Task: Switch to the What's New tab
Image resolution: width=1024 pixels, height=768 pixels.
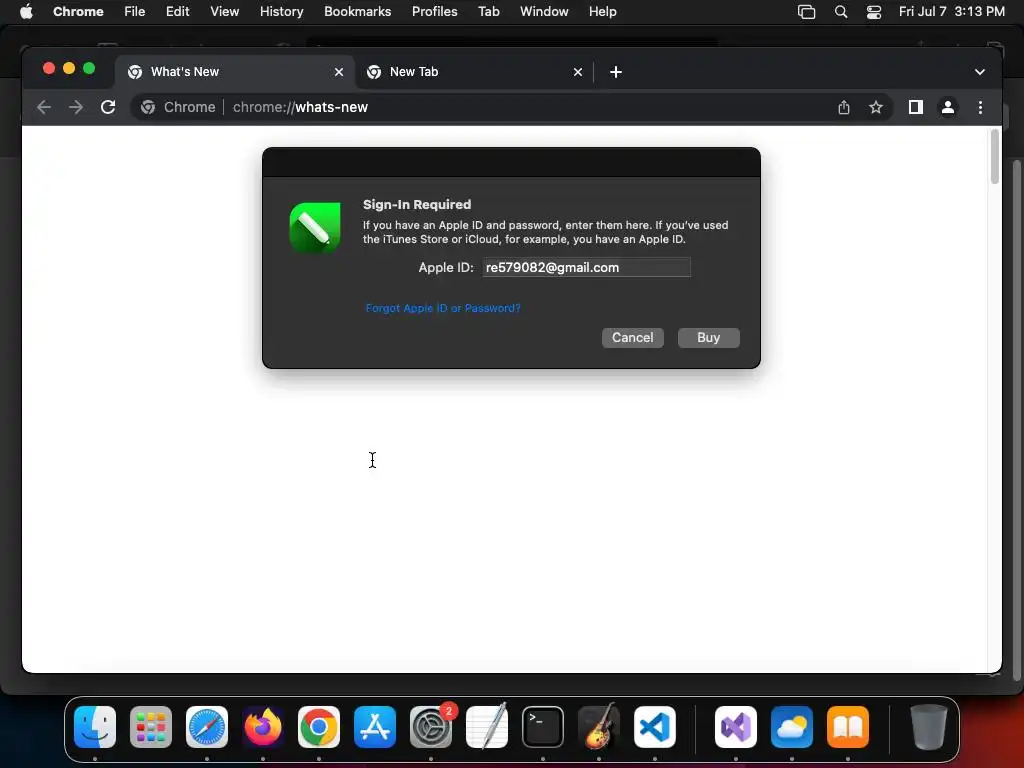Action: coord(235,72)
